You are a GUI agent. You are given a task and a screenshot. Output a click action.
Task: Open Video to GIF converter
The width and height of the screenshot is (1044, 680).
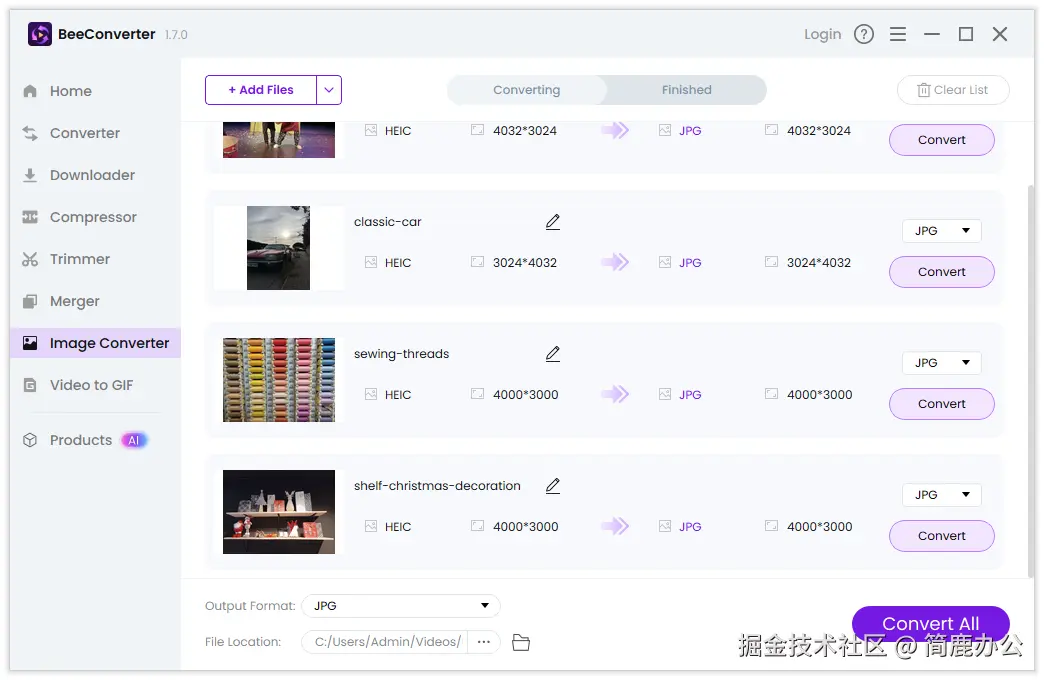click(x=89, y=385)
